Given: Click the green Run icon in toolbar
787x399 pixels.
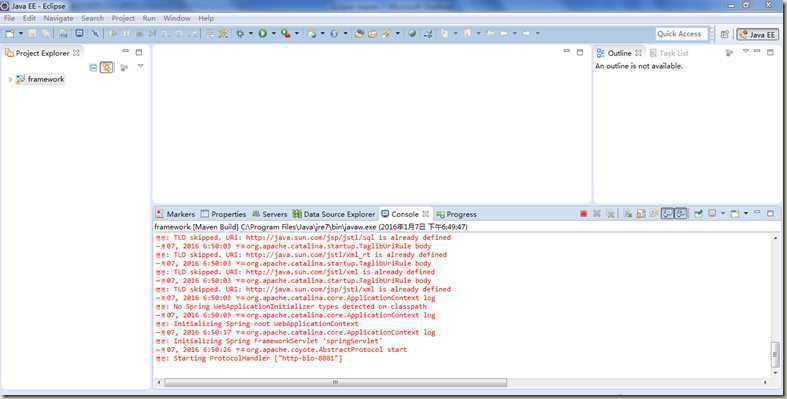Looking at the screenshot, I should pyautogui.click(x=263, y=34).
